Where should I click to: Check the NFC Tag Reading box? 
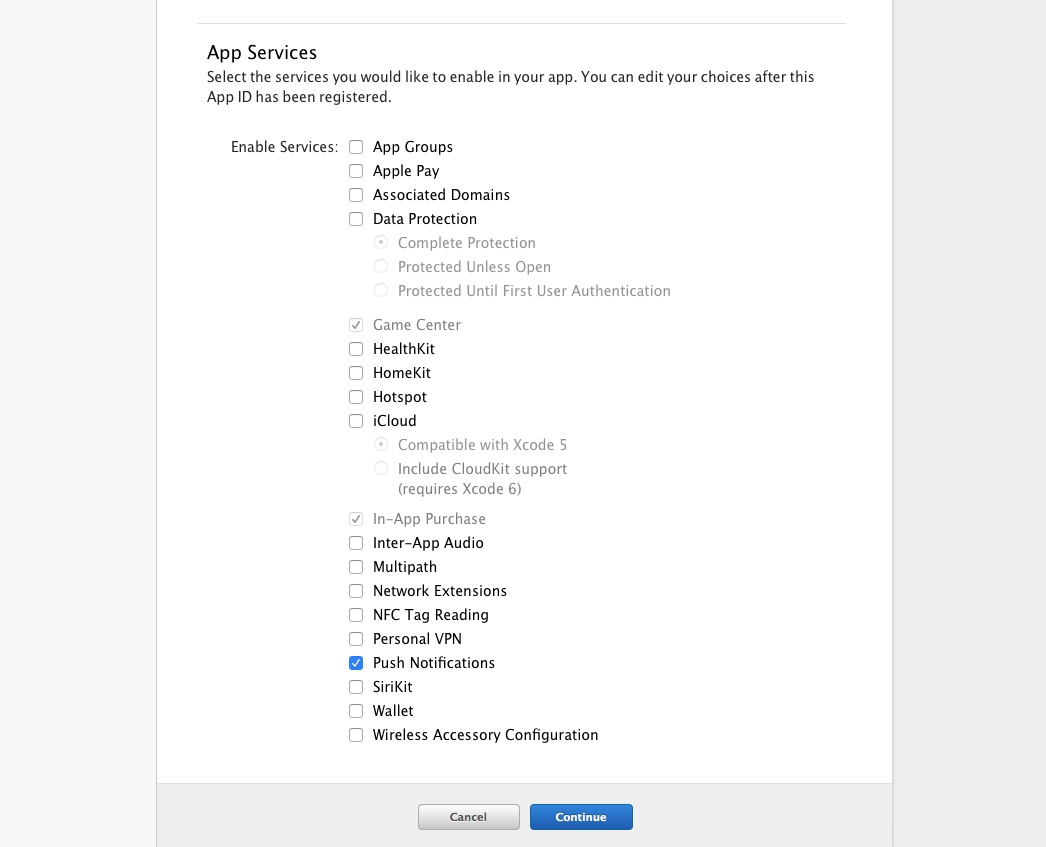356,615
